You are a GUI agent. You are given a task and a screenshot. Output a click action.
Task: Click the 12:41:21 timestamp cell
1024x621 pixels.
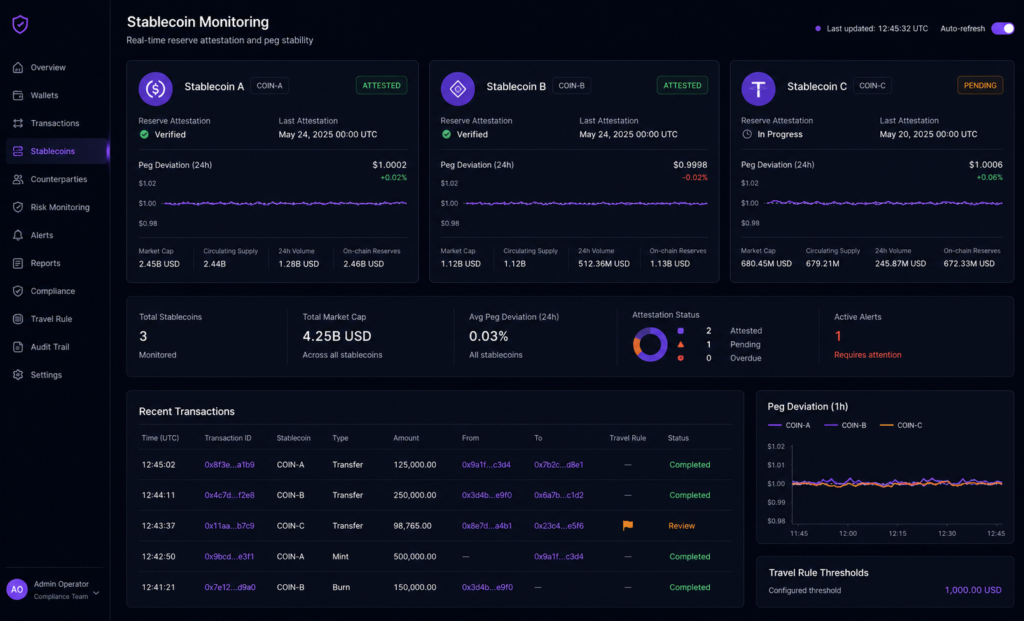(158, 587)
